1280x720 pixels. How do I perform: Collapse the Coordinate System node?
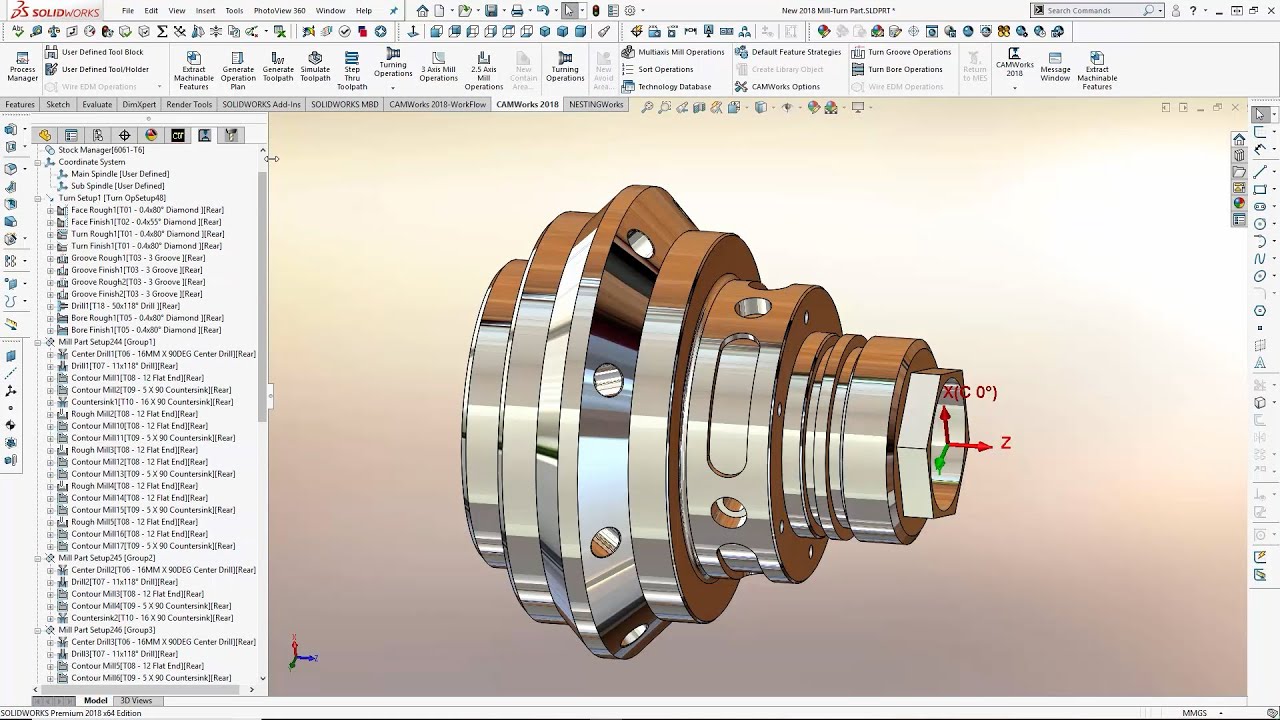click(38, 162)
